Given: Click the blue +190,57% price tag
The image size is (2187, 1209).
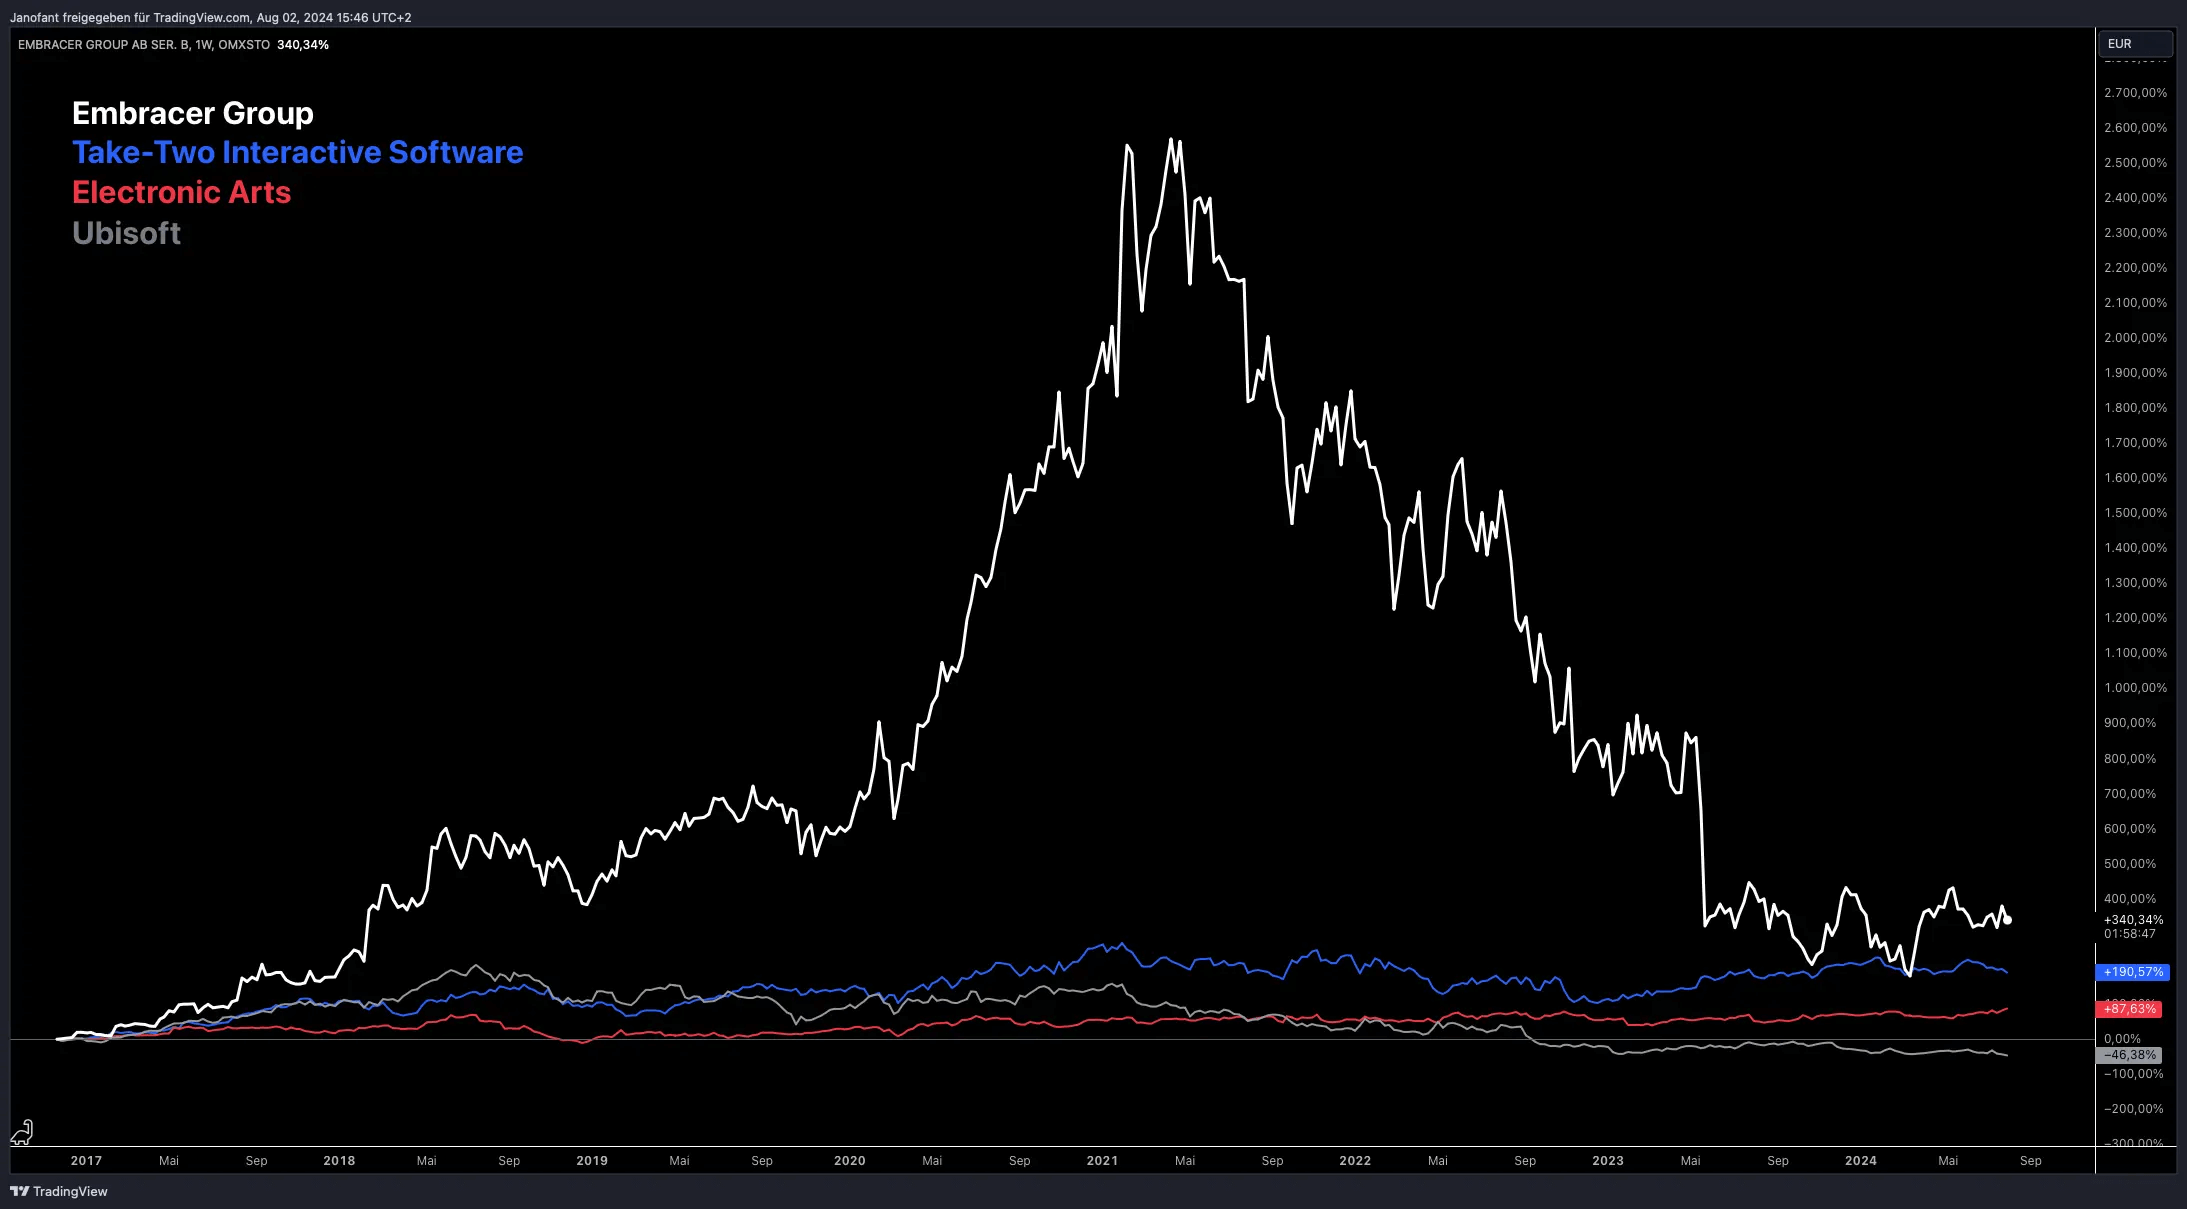Looking at the screenshot, I should (2133, 972).
